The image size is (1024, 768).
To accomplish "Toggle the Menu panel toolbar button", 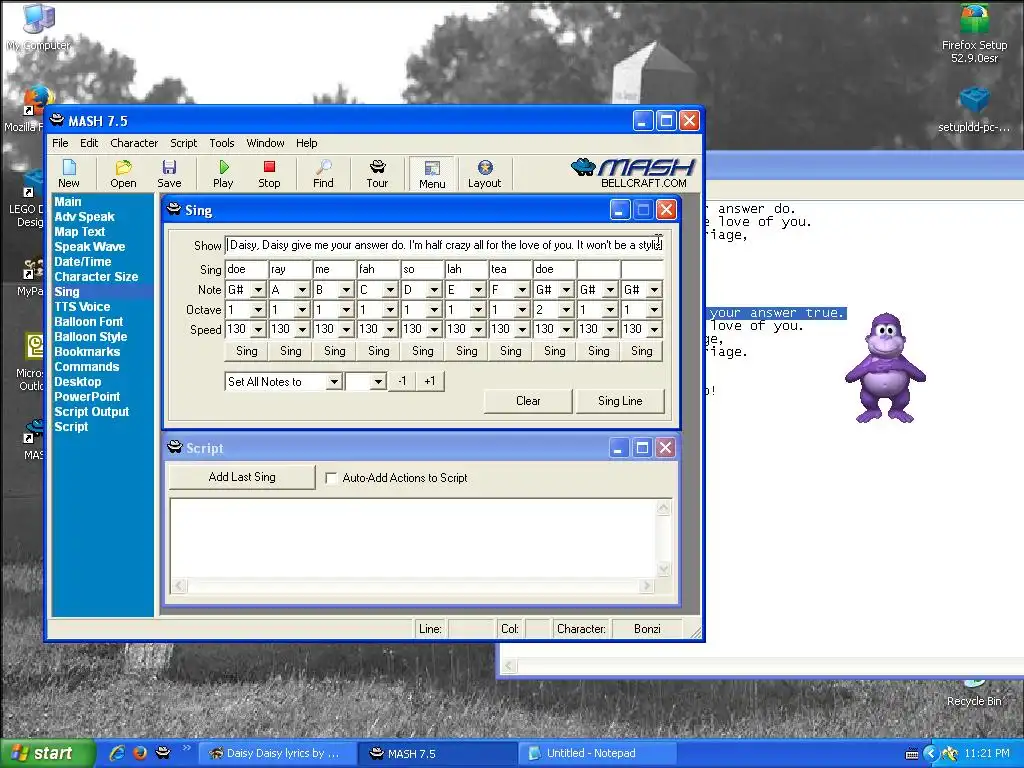I will 432,174.
